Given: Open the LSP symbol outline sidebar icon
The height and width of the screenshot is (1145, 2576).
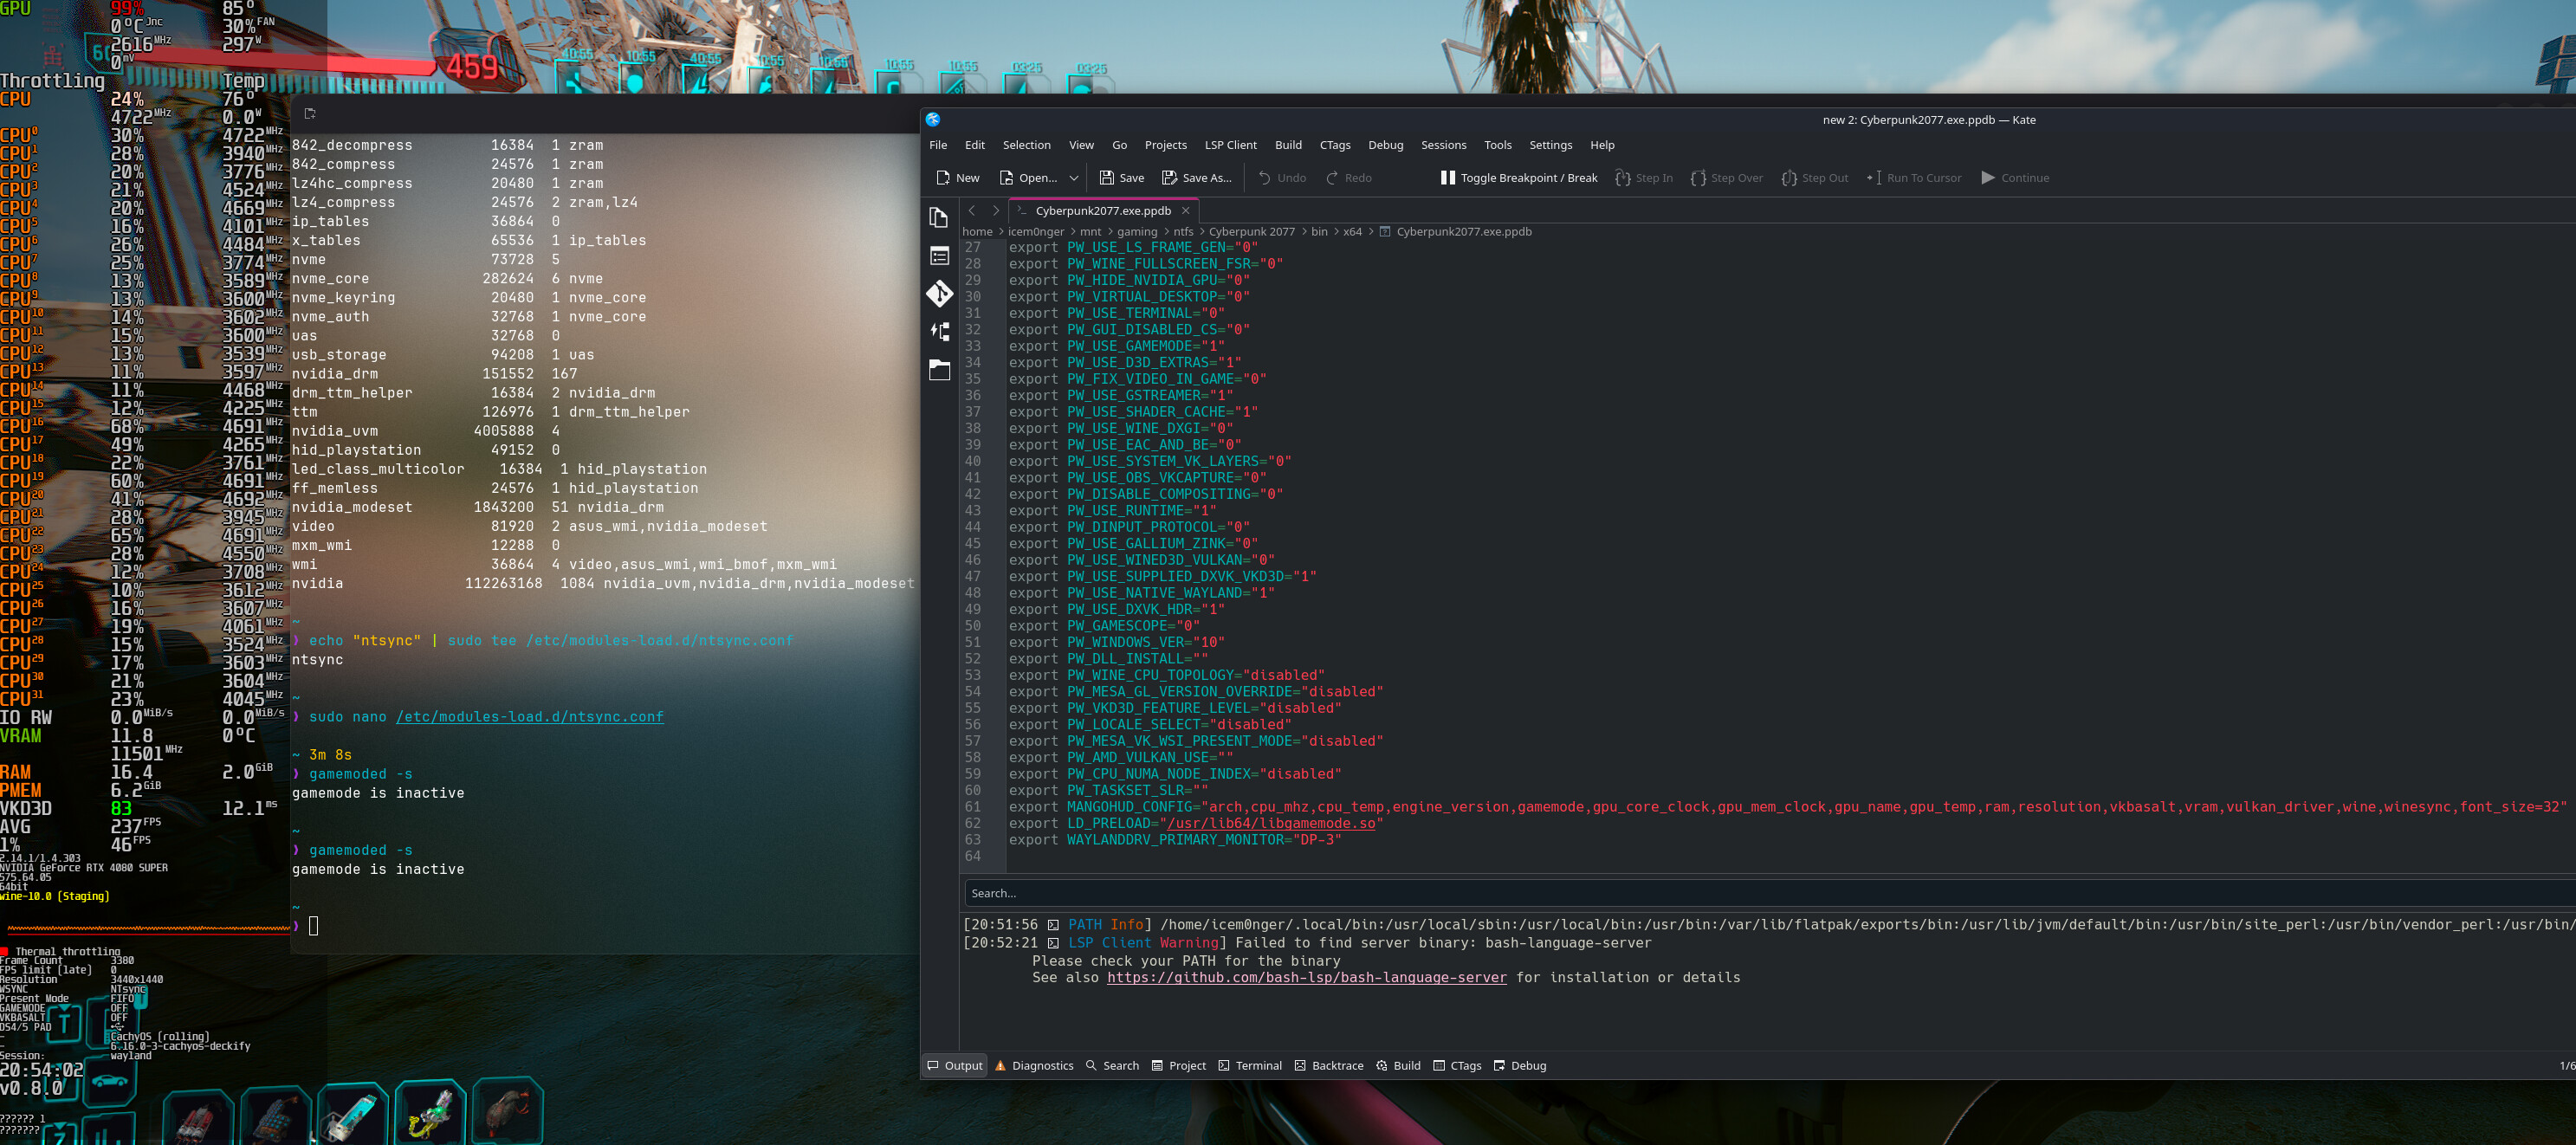Looking at the screenshot, I should (x=938, y=331).
